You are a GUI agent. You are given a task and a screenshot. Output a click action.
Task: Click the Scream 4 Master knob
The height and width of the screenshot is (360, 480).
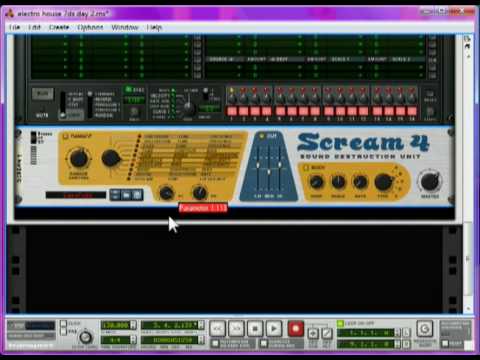point(430,182)
